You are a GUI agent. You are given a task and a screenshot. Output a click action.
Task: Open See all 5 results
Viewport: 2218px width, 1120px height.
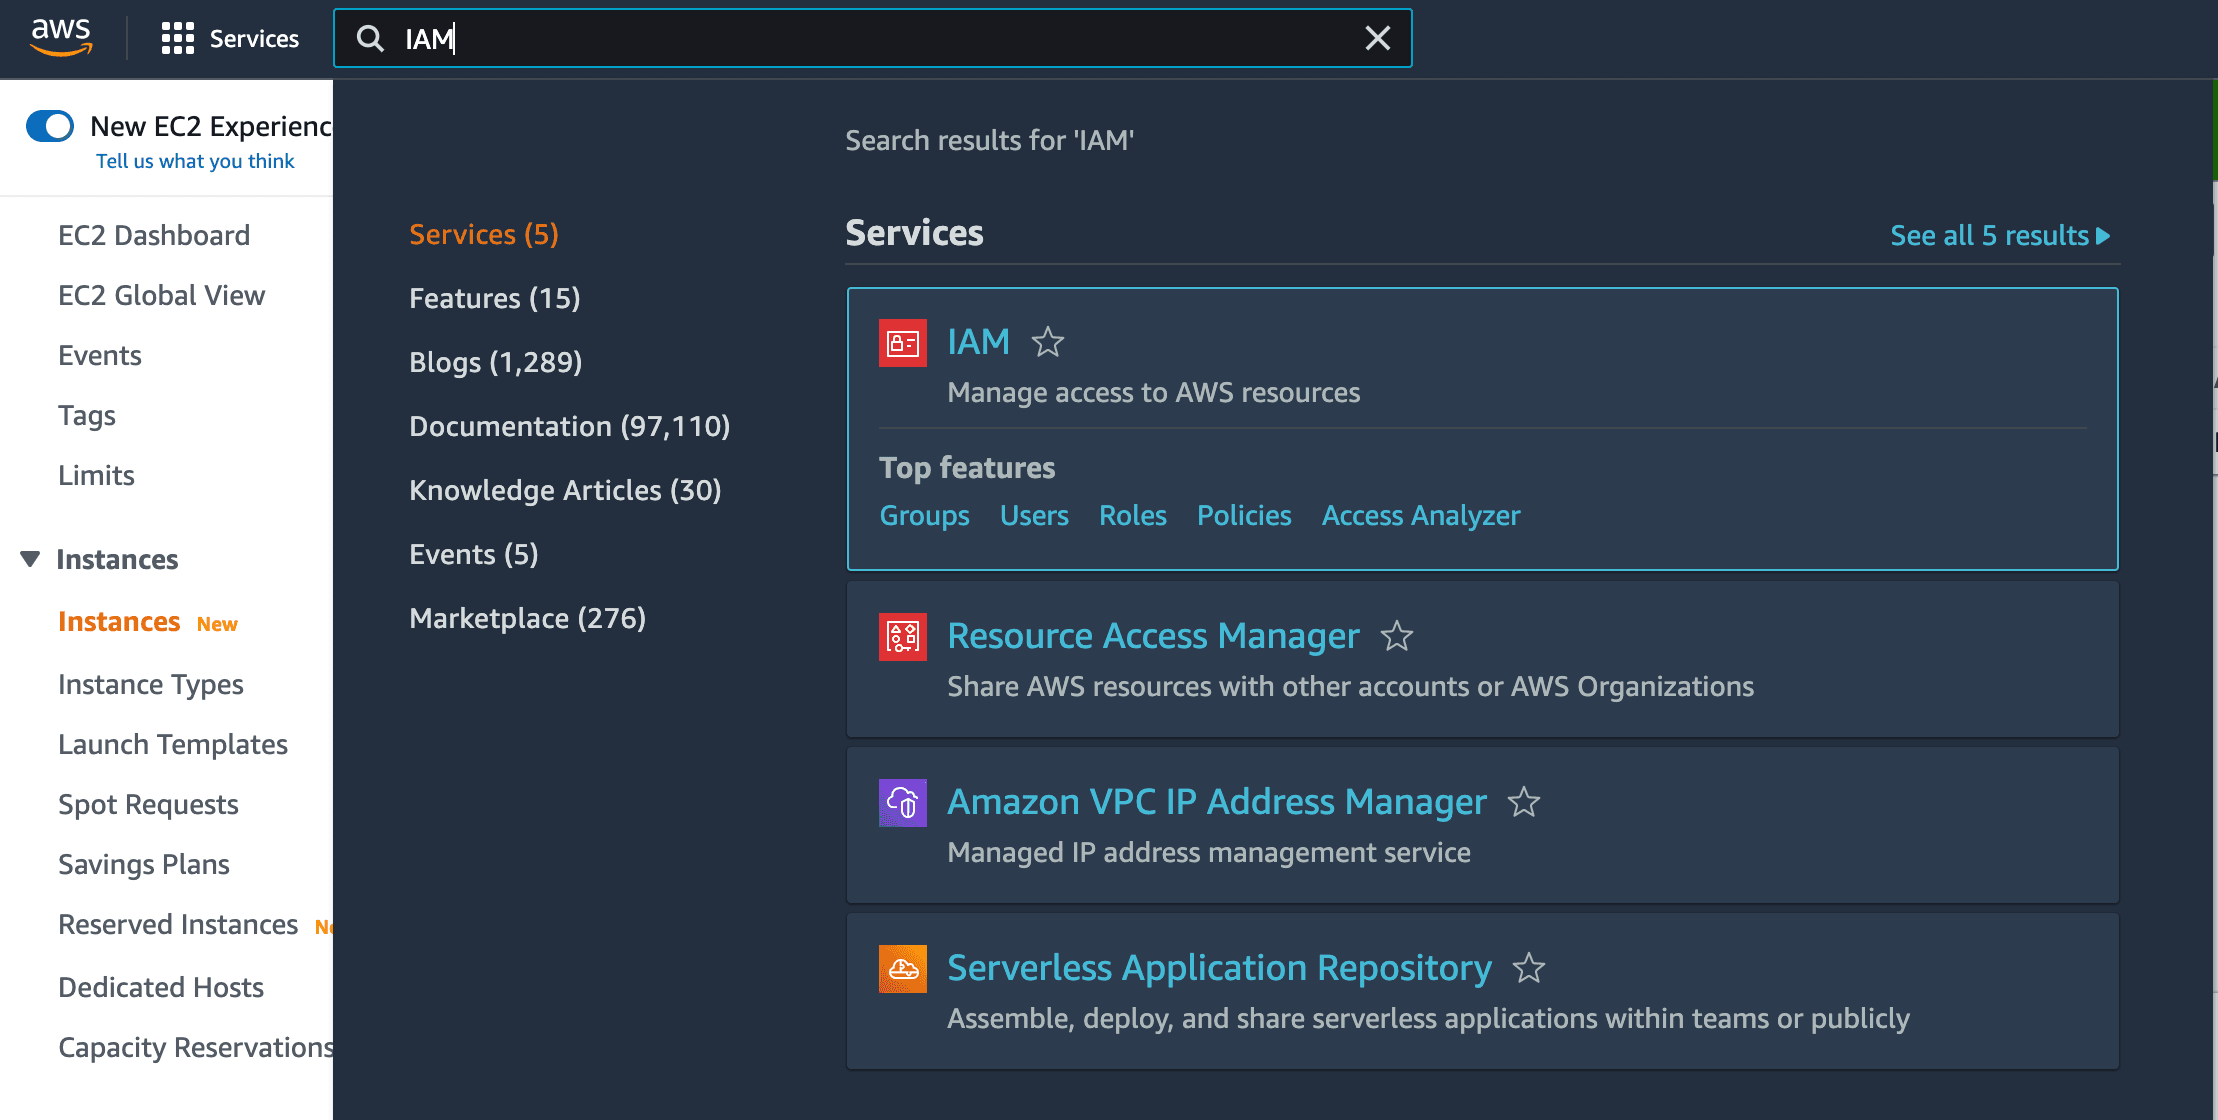(1998, 235)
